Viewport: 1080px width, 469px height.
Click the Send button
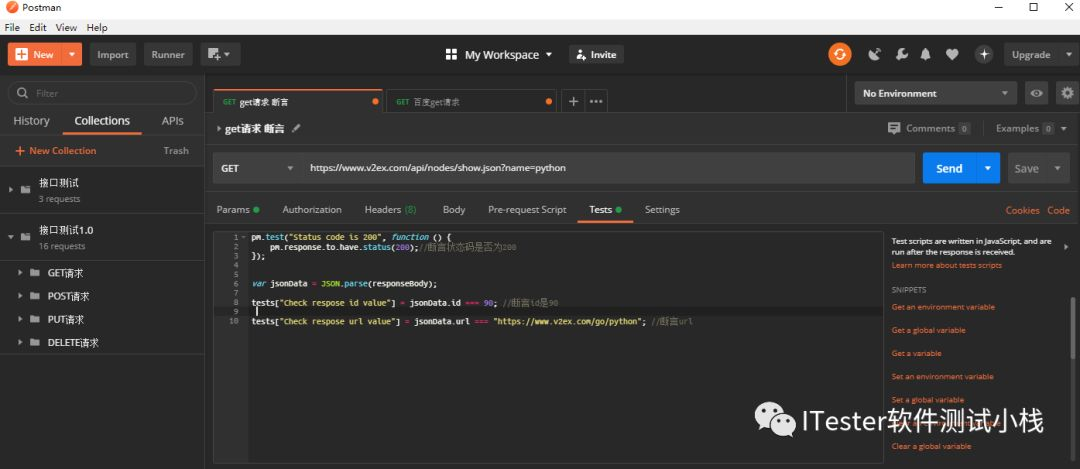coord(949,168)
